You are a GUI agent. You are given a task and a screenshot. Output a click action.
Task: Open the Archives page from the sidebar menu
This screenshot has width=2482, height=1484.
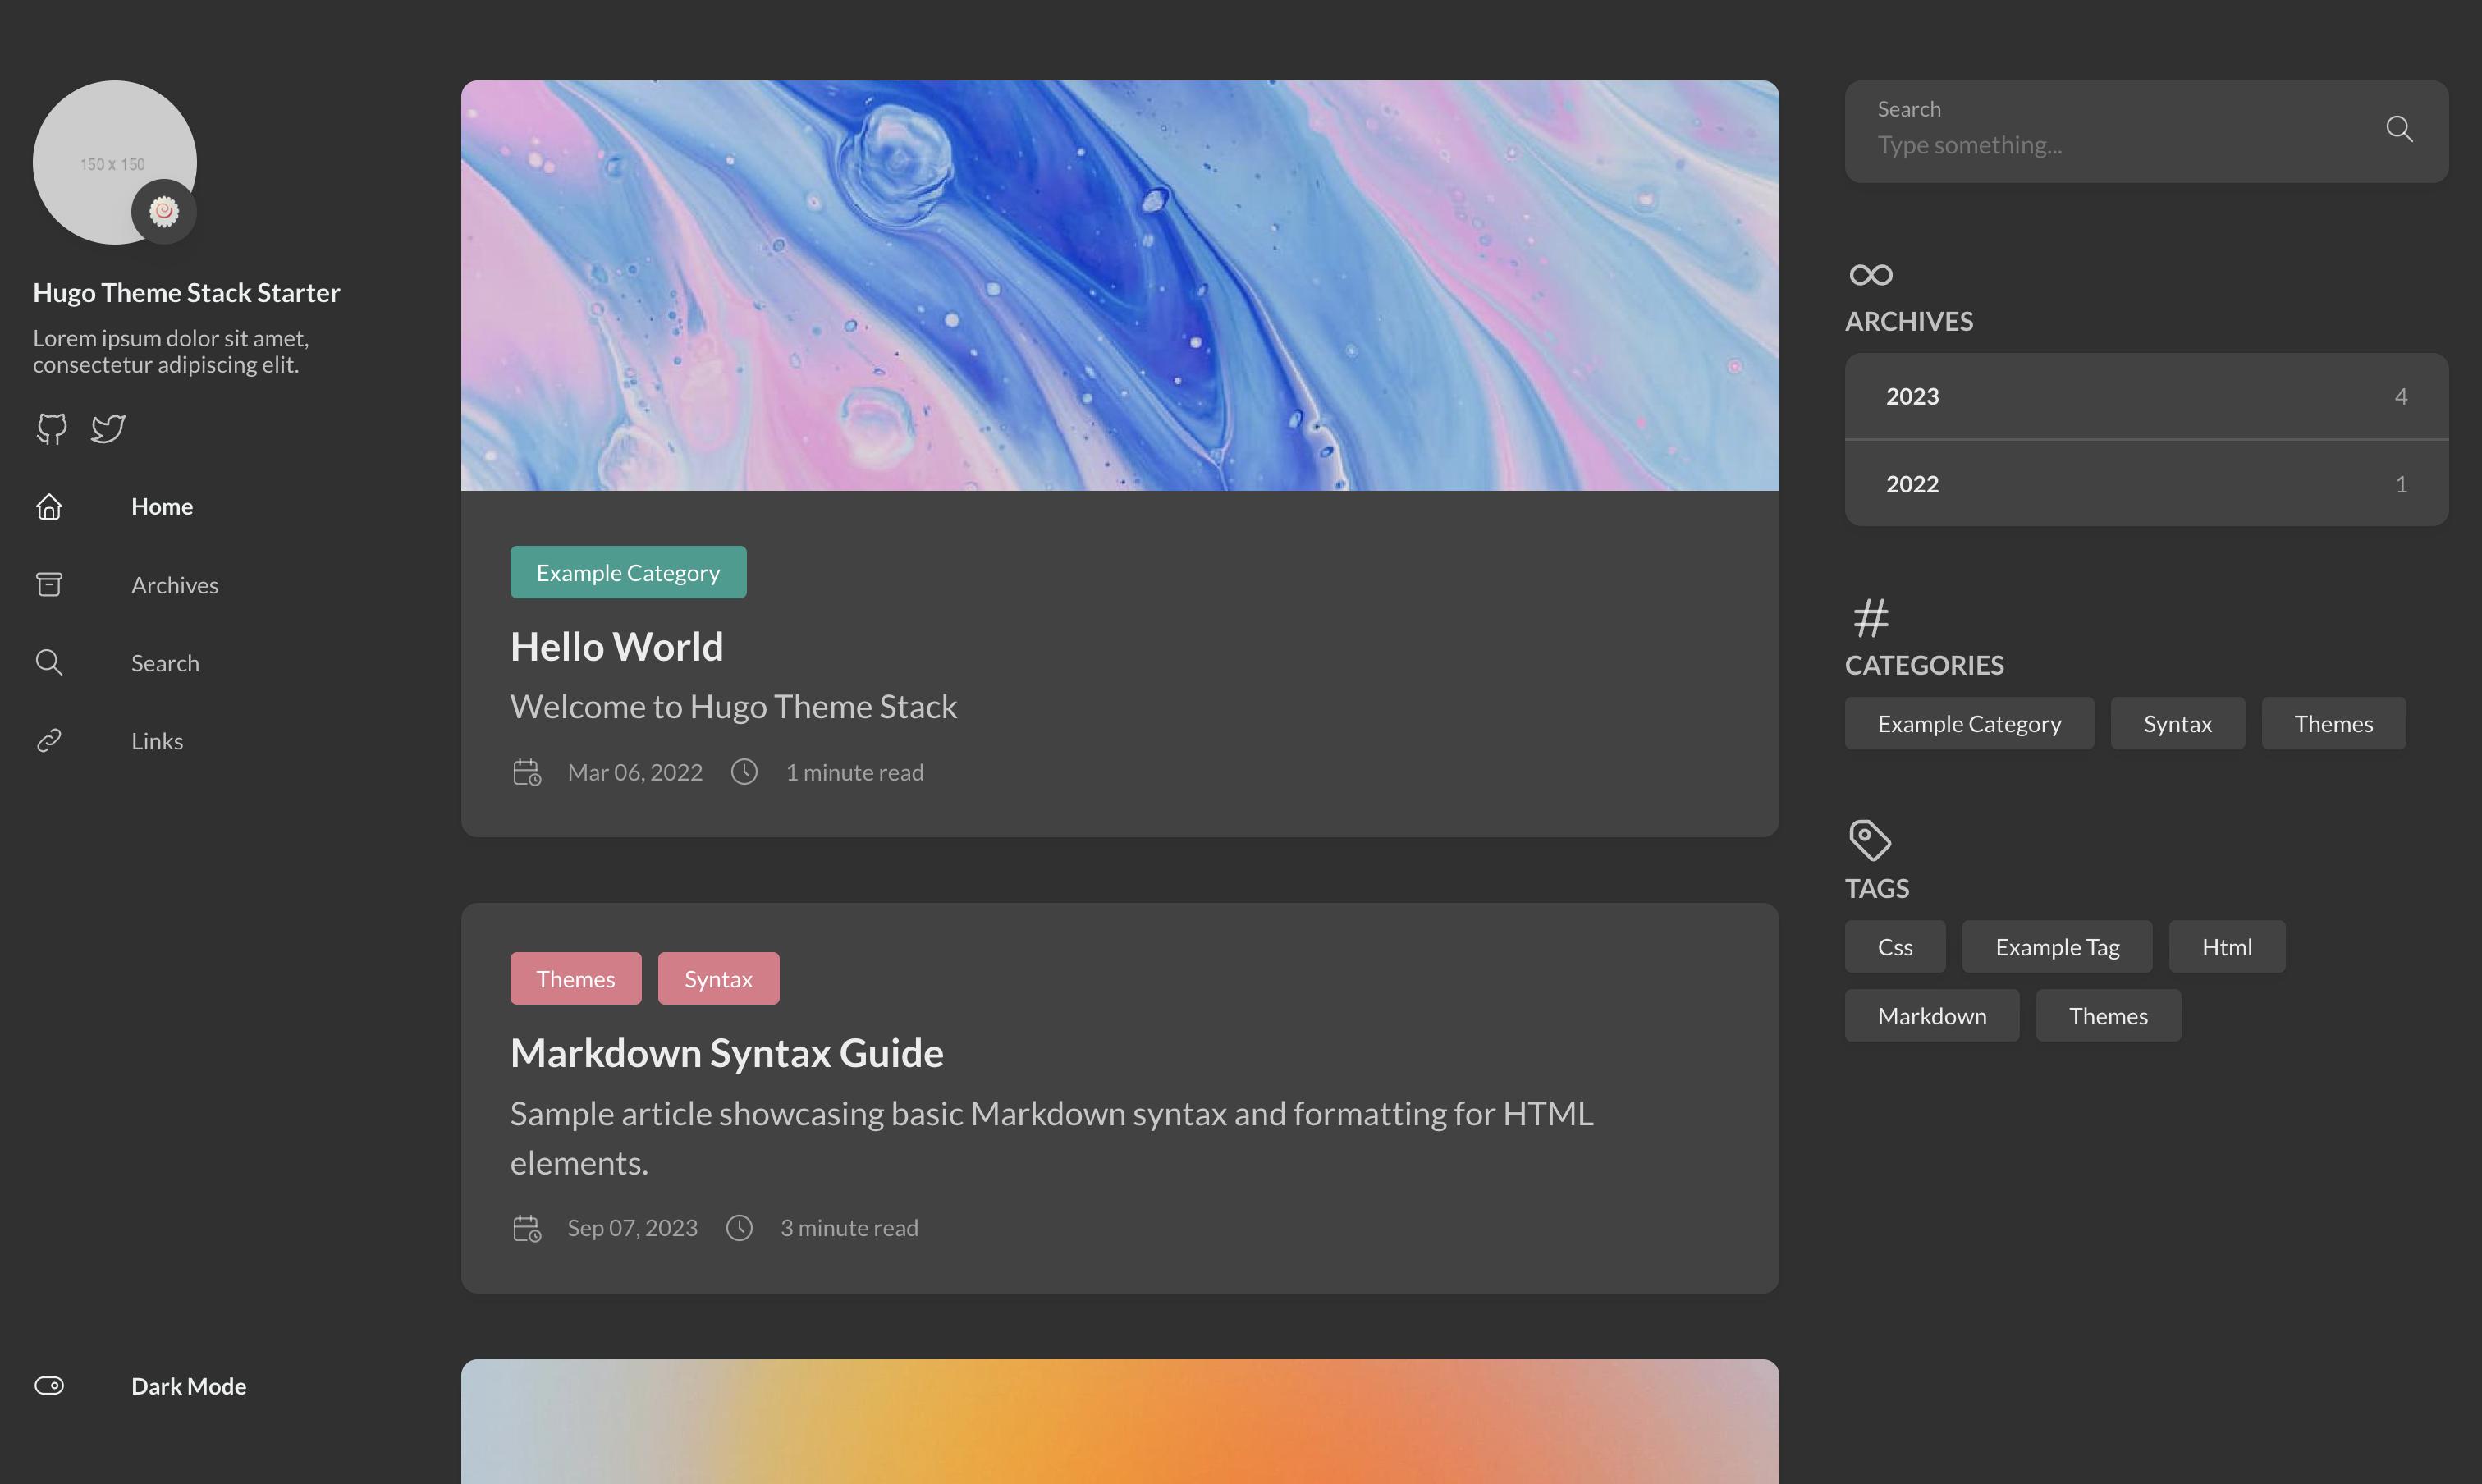(175, 584)
